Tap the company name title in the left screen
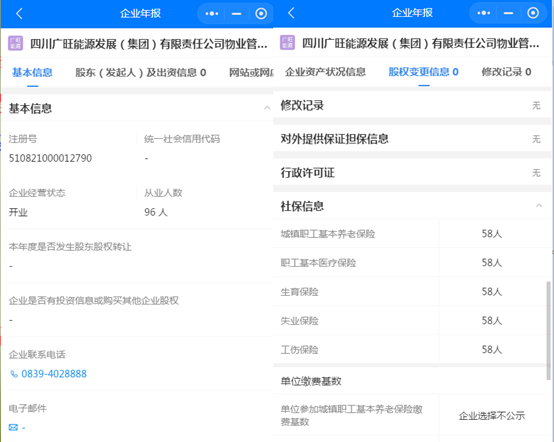Viewport: 554px width, 442px height. click(148, 44)
